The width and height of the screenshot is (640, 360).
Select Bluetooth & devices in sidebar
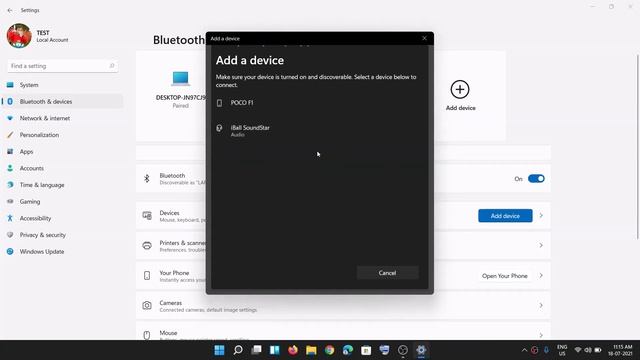pos(62,102)
